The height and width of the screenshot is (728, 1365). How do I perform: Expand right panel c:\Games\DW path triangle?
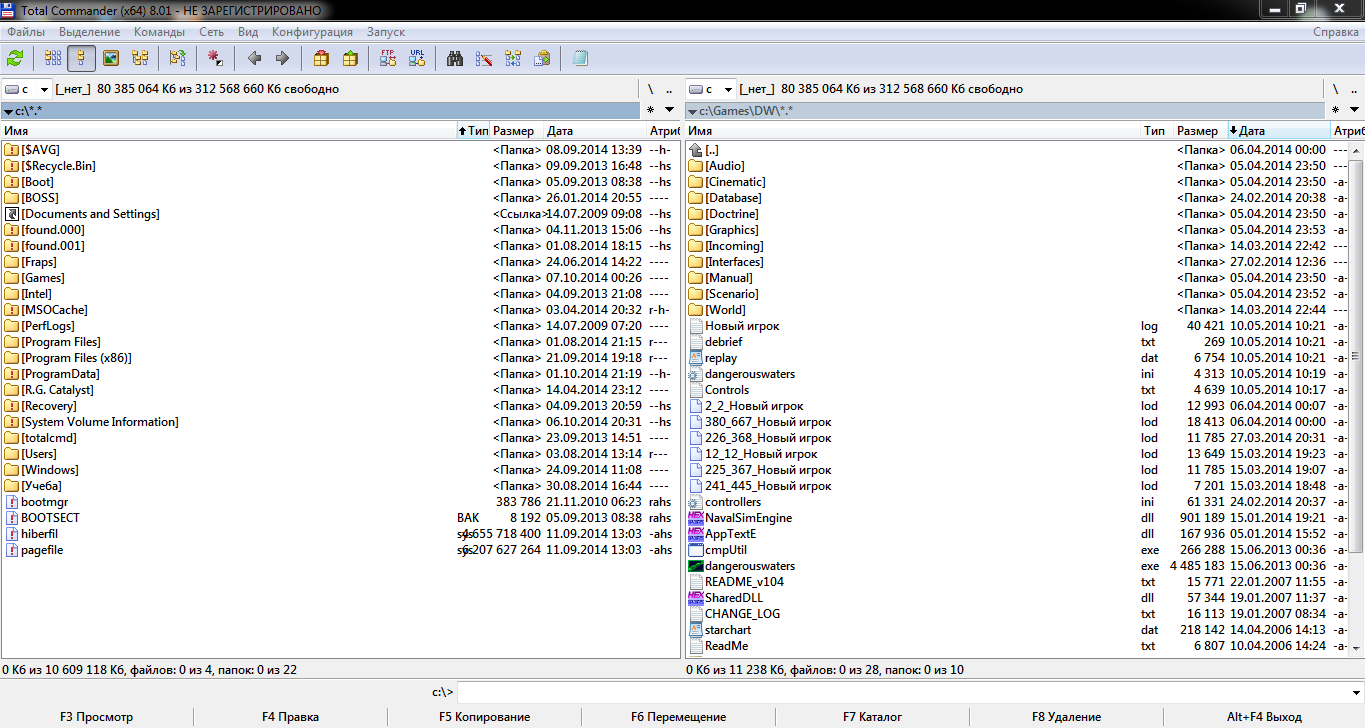click(692, 111)
